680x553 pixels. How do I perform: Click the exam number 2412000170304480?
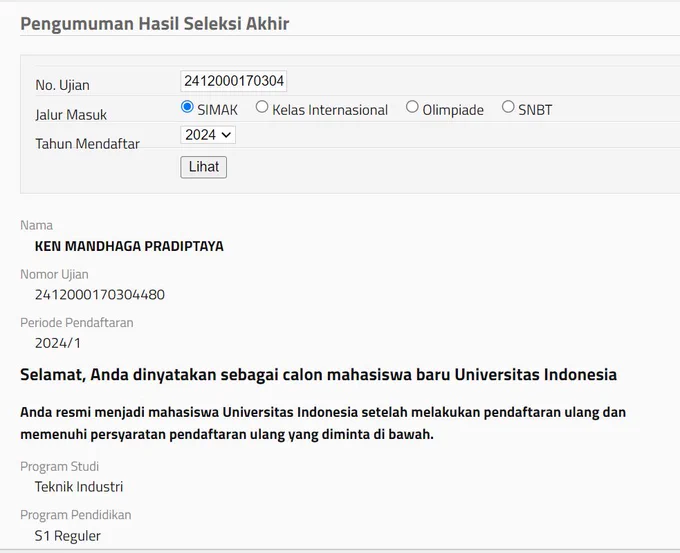click(100, 295)
